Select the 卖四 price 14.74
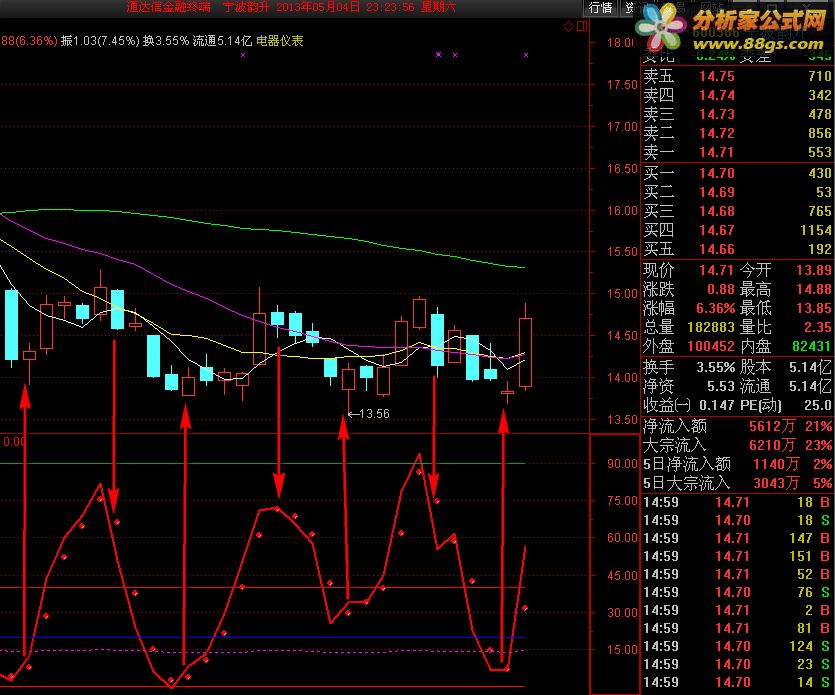Screen dimensions: 835x695 point(717,95)
